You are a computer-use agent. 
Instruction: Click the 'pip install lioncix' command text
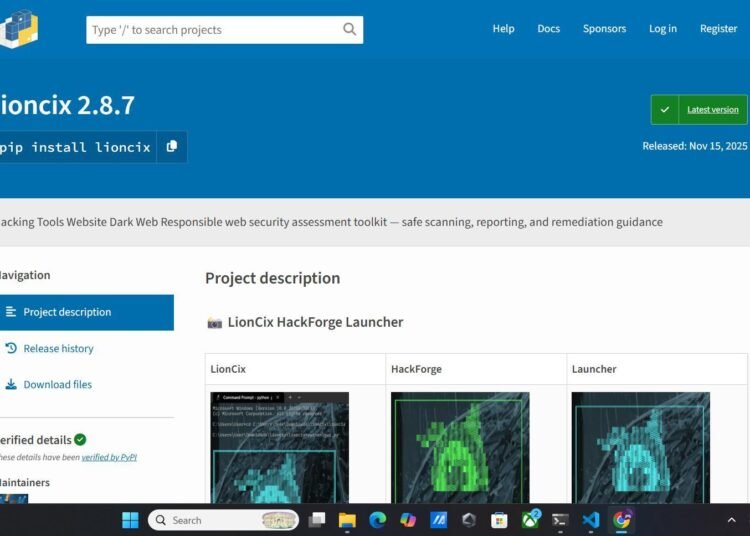[x=75, y=147]
